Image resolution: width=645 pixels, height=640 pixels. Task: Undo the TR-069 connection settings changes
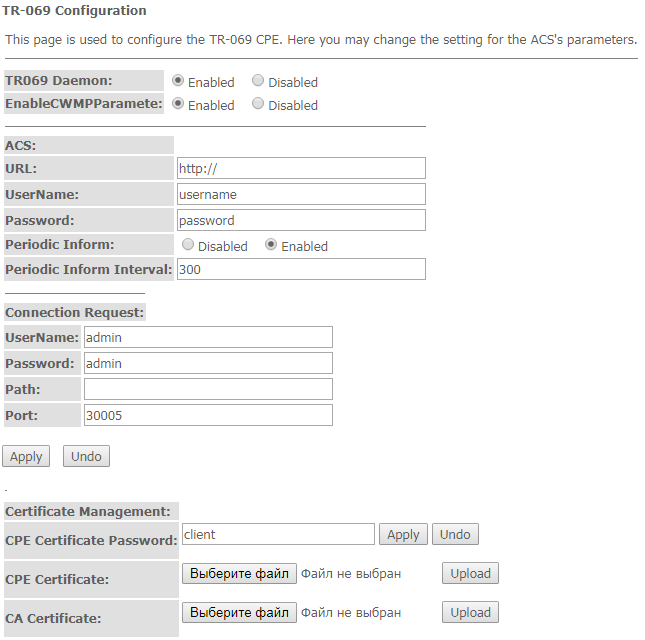coord(86,456)
